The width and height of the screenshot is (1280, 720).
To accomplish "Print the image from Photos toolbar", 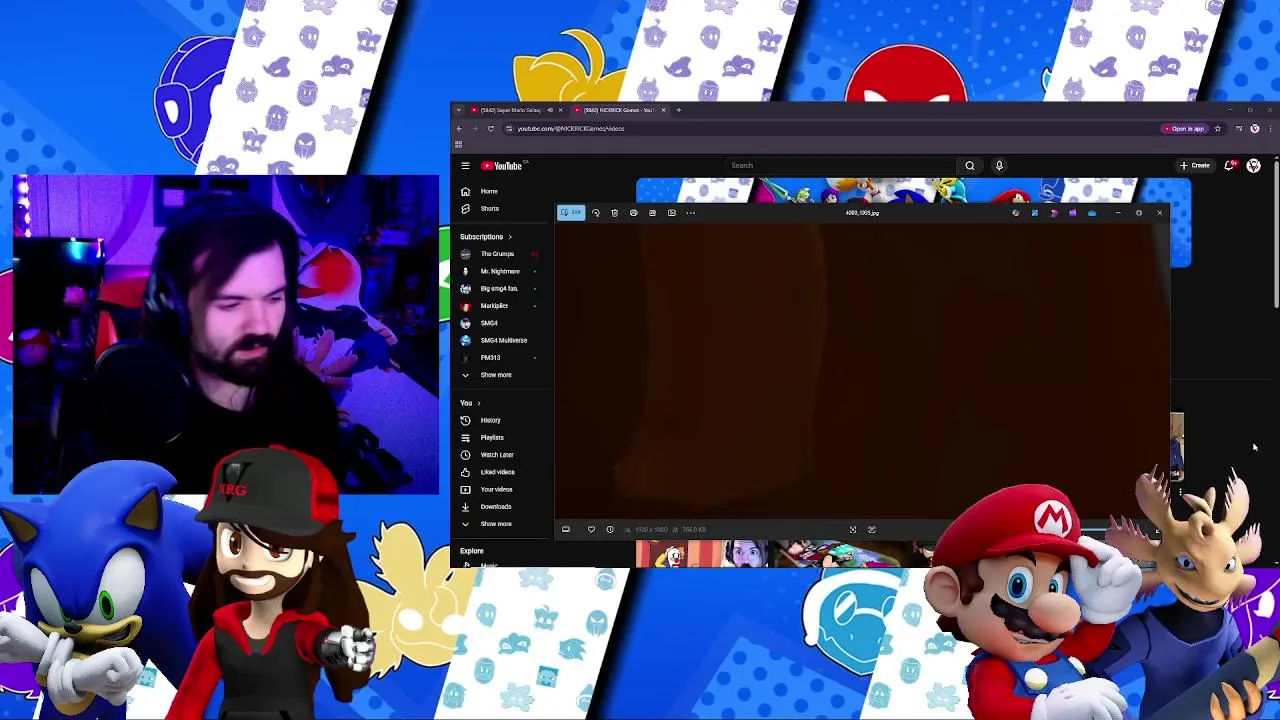I will [634, 213].
